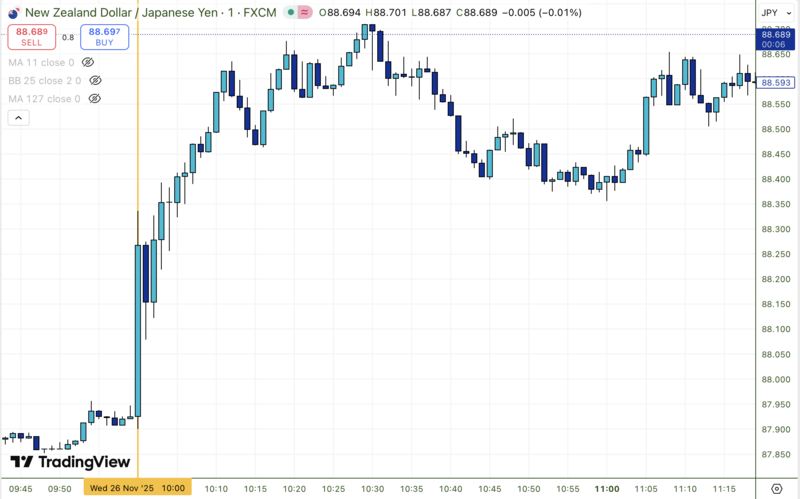Click the 11:15 time axis label

coord(724,489)
